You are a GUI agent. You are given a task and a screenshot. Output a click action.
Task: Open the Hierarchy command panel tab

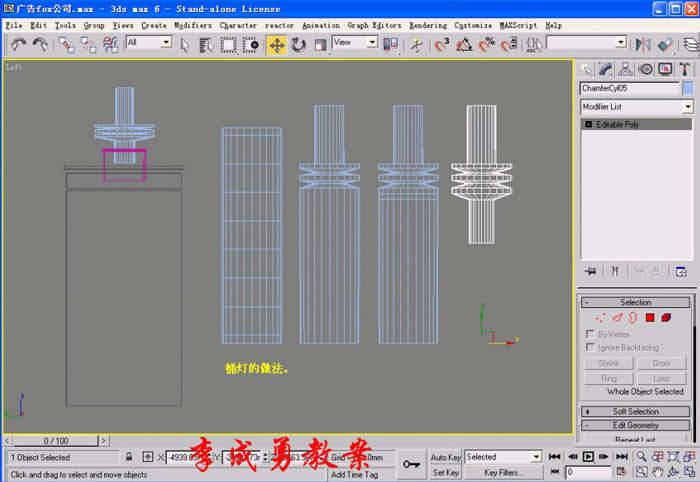pos(625,69)
